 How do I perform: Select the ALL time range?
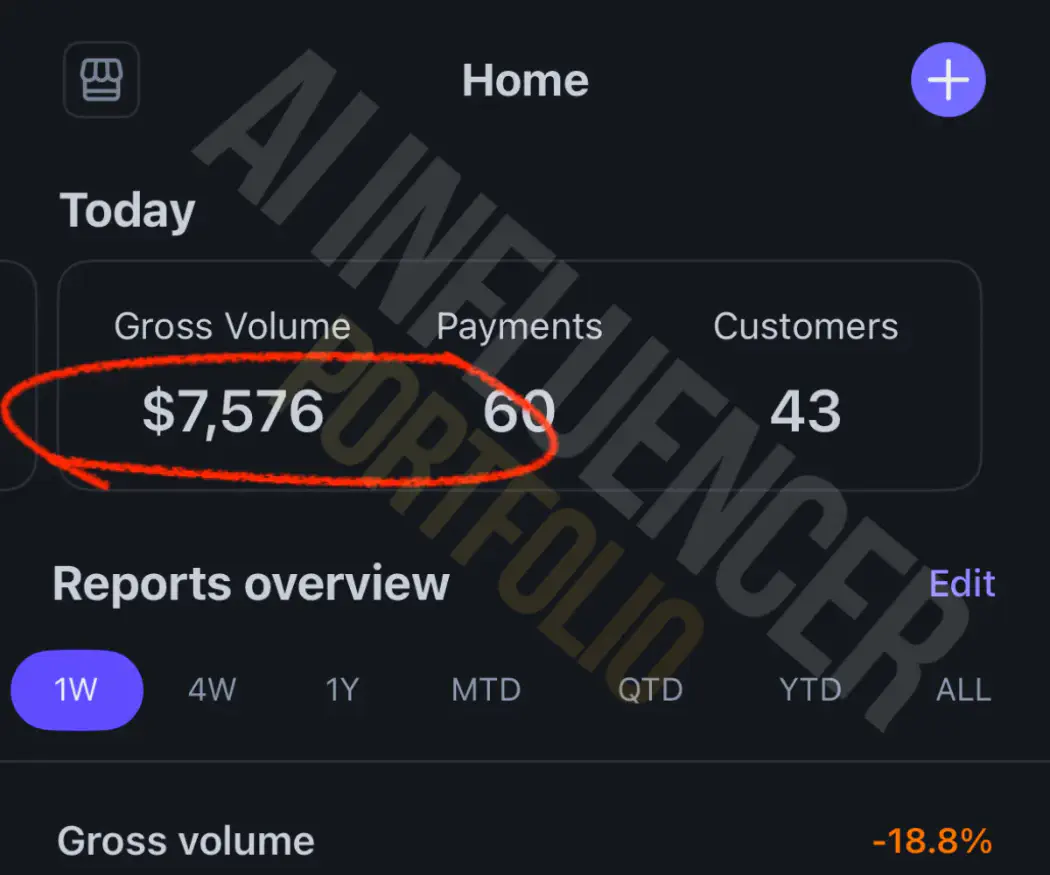[964, 690]
